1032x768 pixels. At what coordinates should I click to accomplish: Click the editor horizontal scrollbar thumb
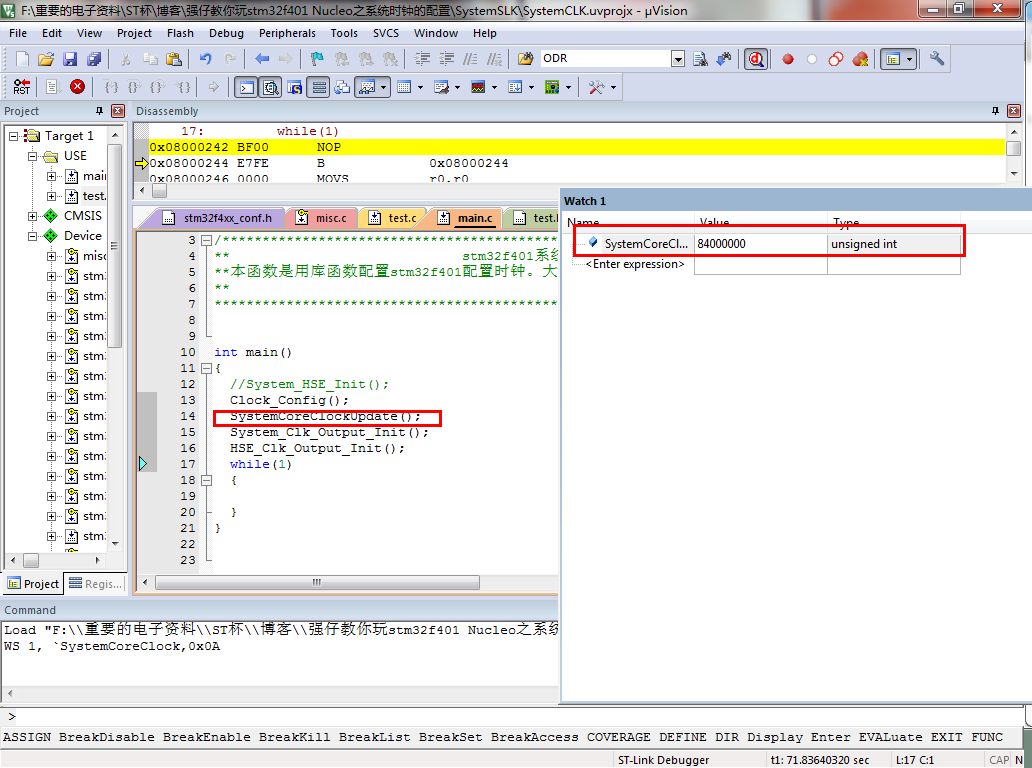click(317, 582)
